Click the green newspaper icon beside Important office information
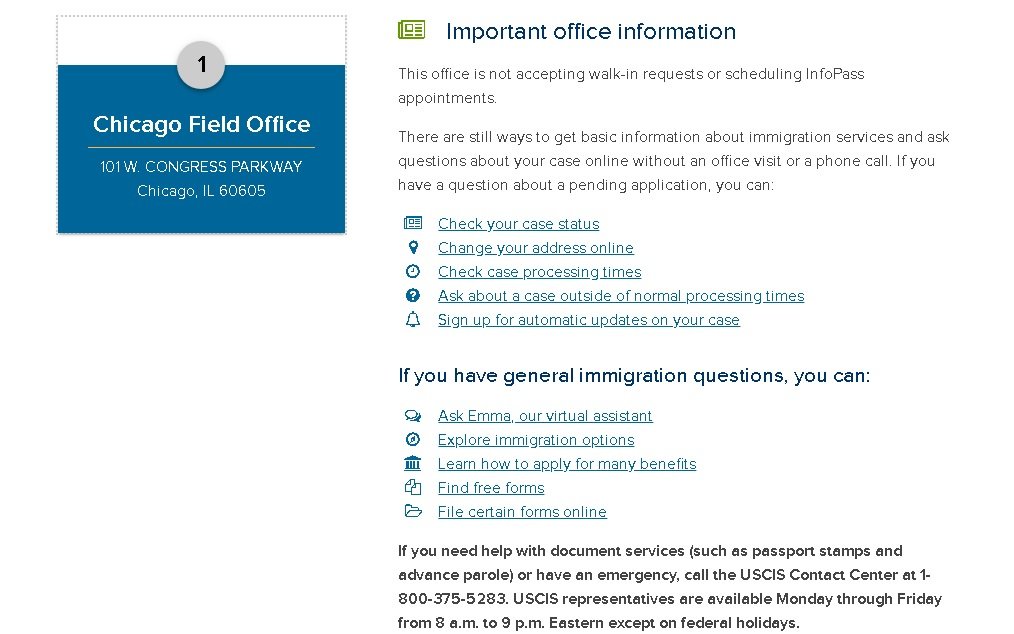Image resolution: width=1014 pixels, height=634 pixels. coord(411,30)
